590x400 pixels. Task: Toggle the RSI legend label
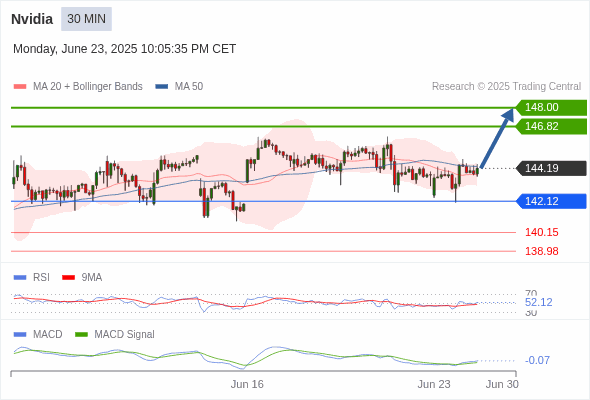coord(41,277)
